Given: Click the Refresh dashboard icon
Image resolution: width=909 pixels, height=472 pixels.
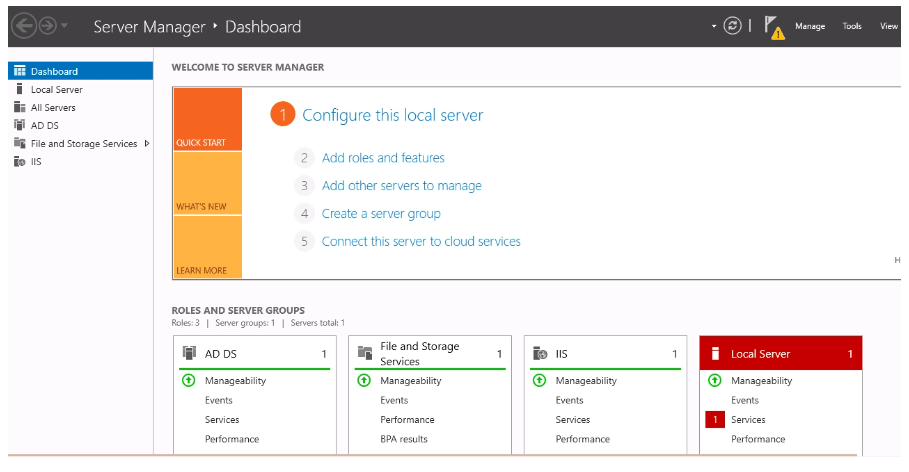Looking at the screenshot, I should 732,26.
